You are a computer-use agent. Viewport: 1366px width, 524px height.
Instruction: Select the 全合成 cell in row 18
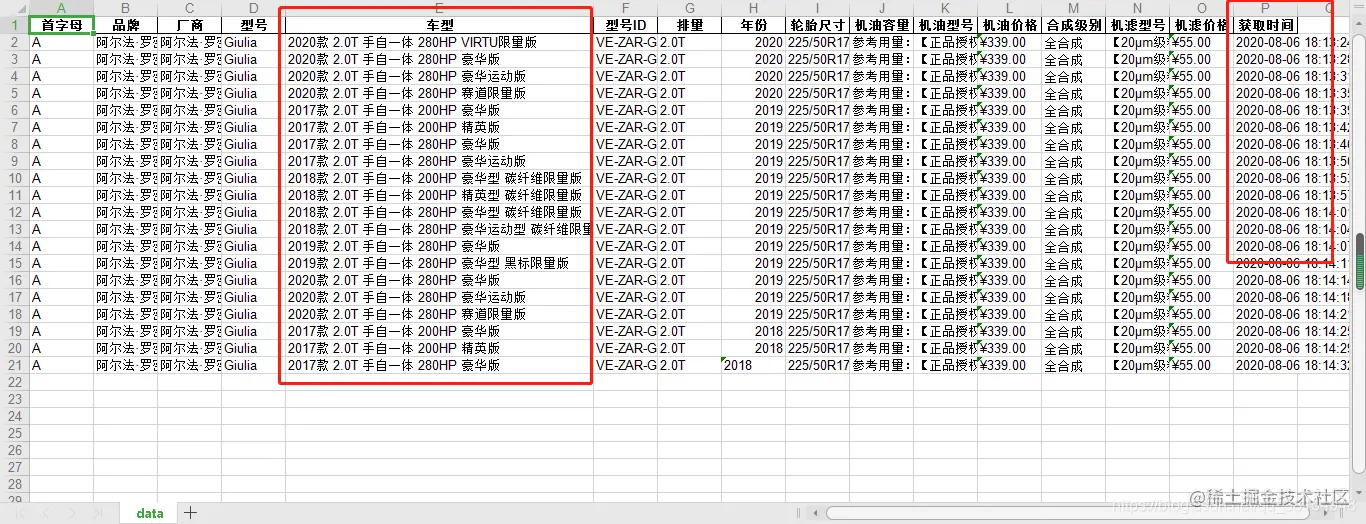(x=1073, y=314)
